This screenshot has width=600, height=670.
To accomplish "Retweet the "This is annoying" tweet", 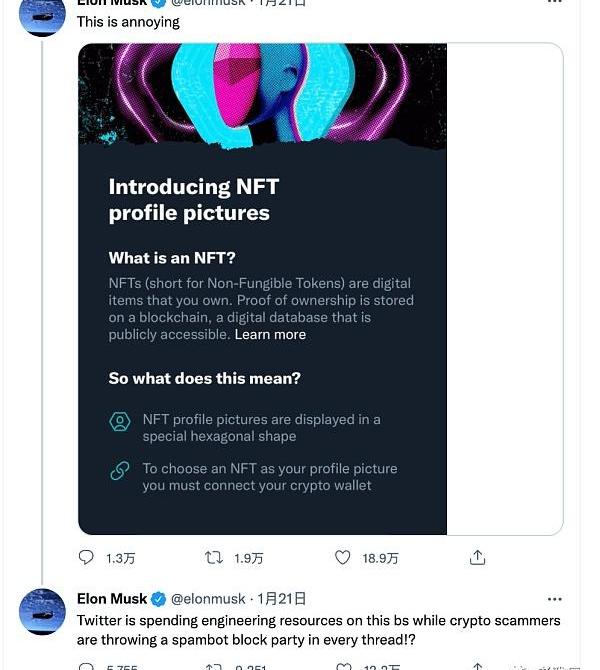I will tap(214, 557).
